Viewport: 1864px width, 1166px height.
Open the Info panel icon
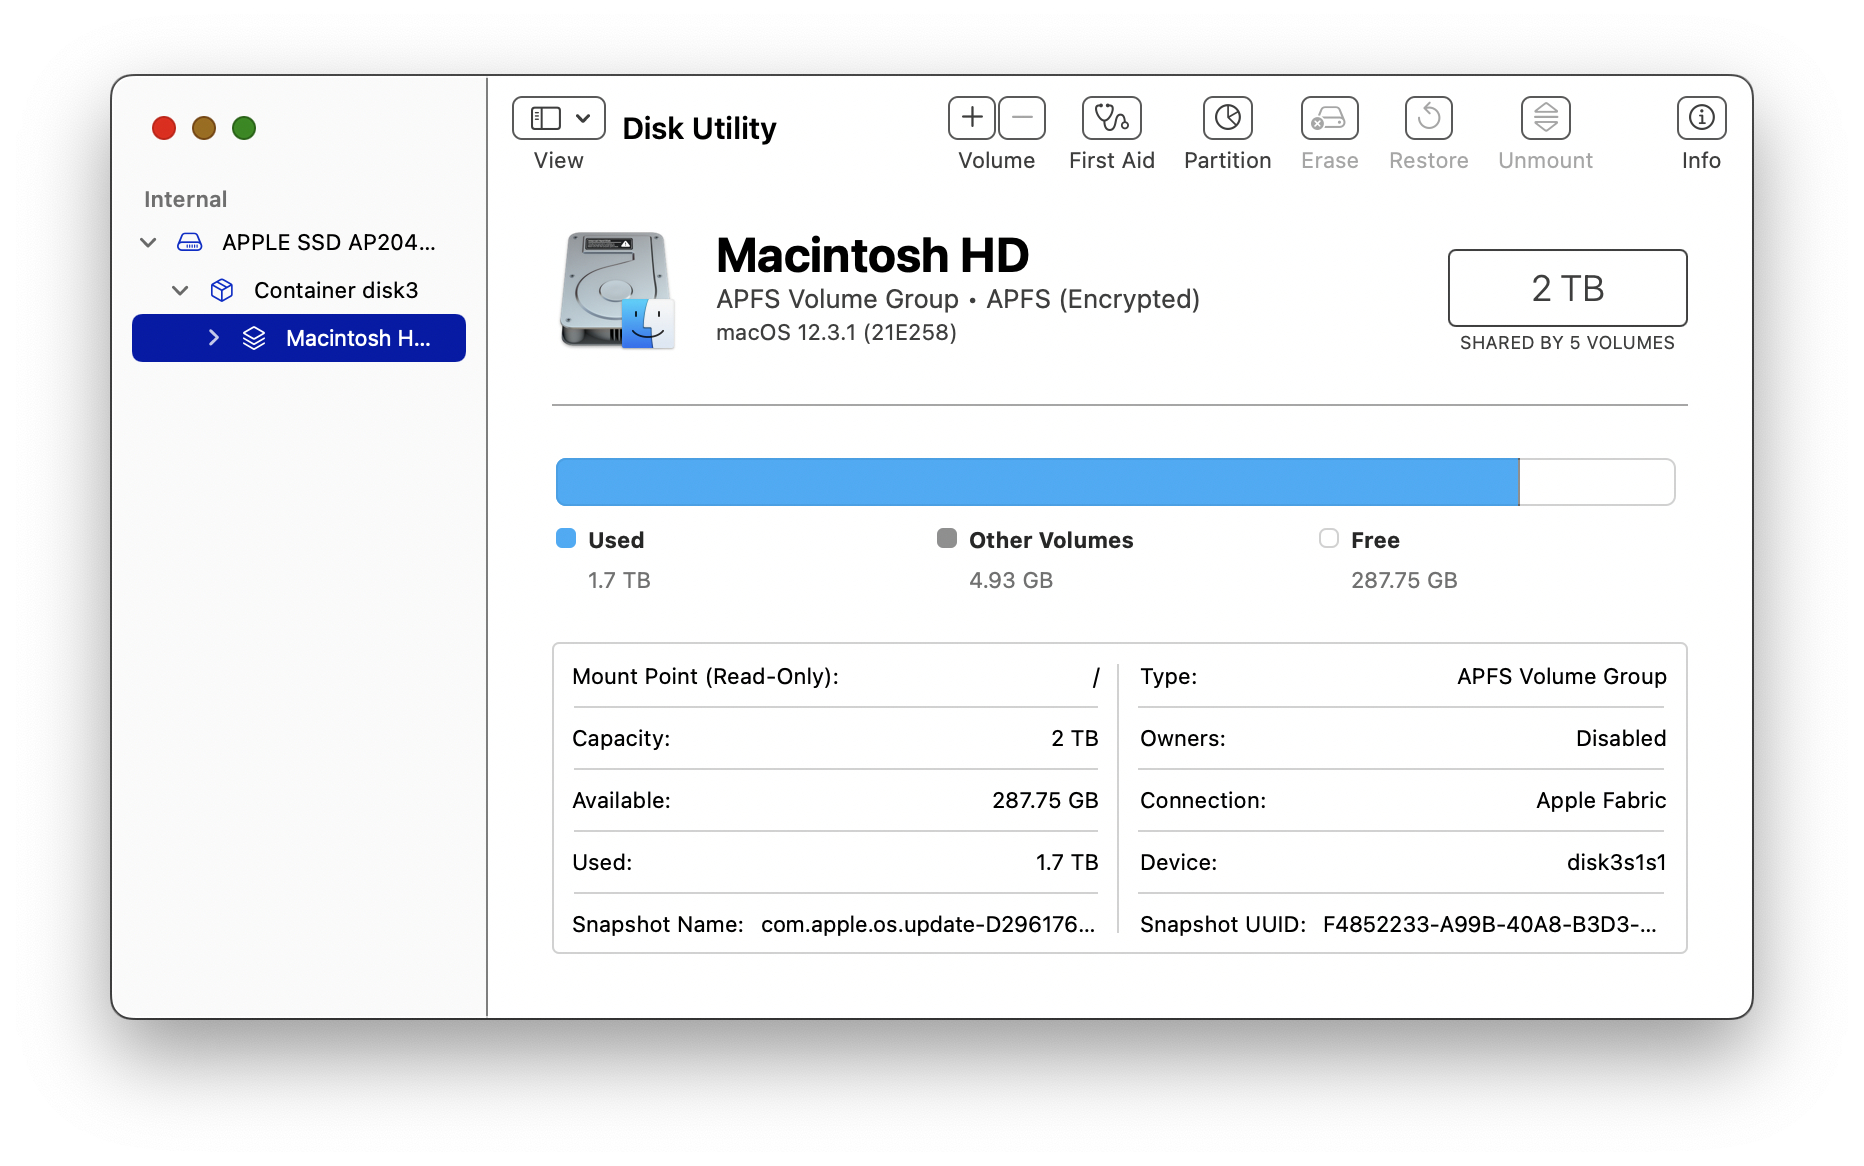click(x=1702, y=118)
